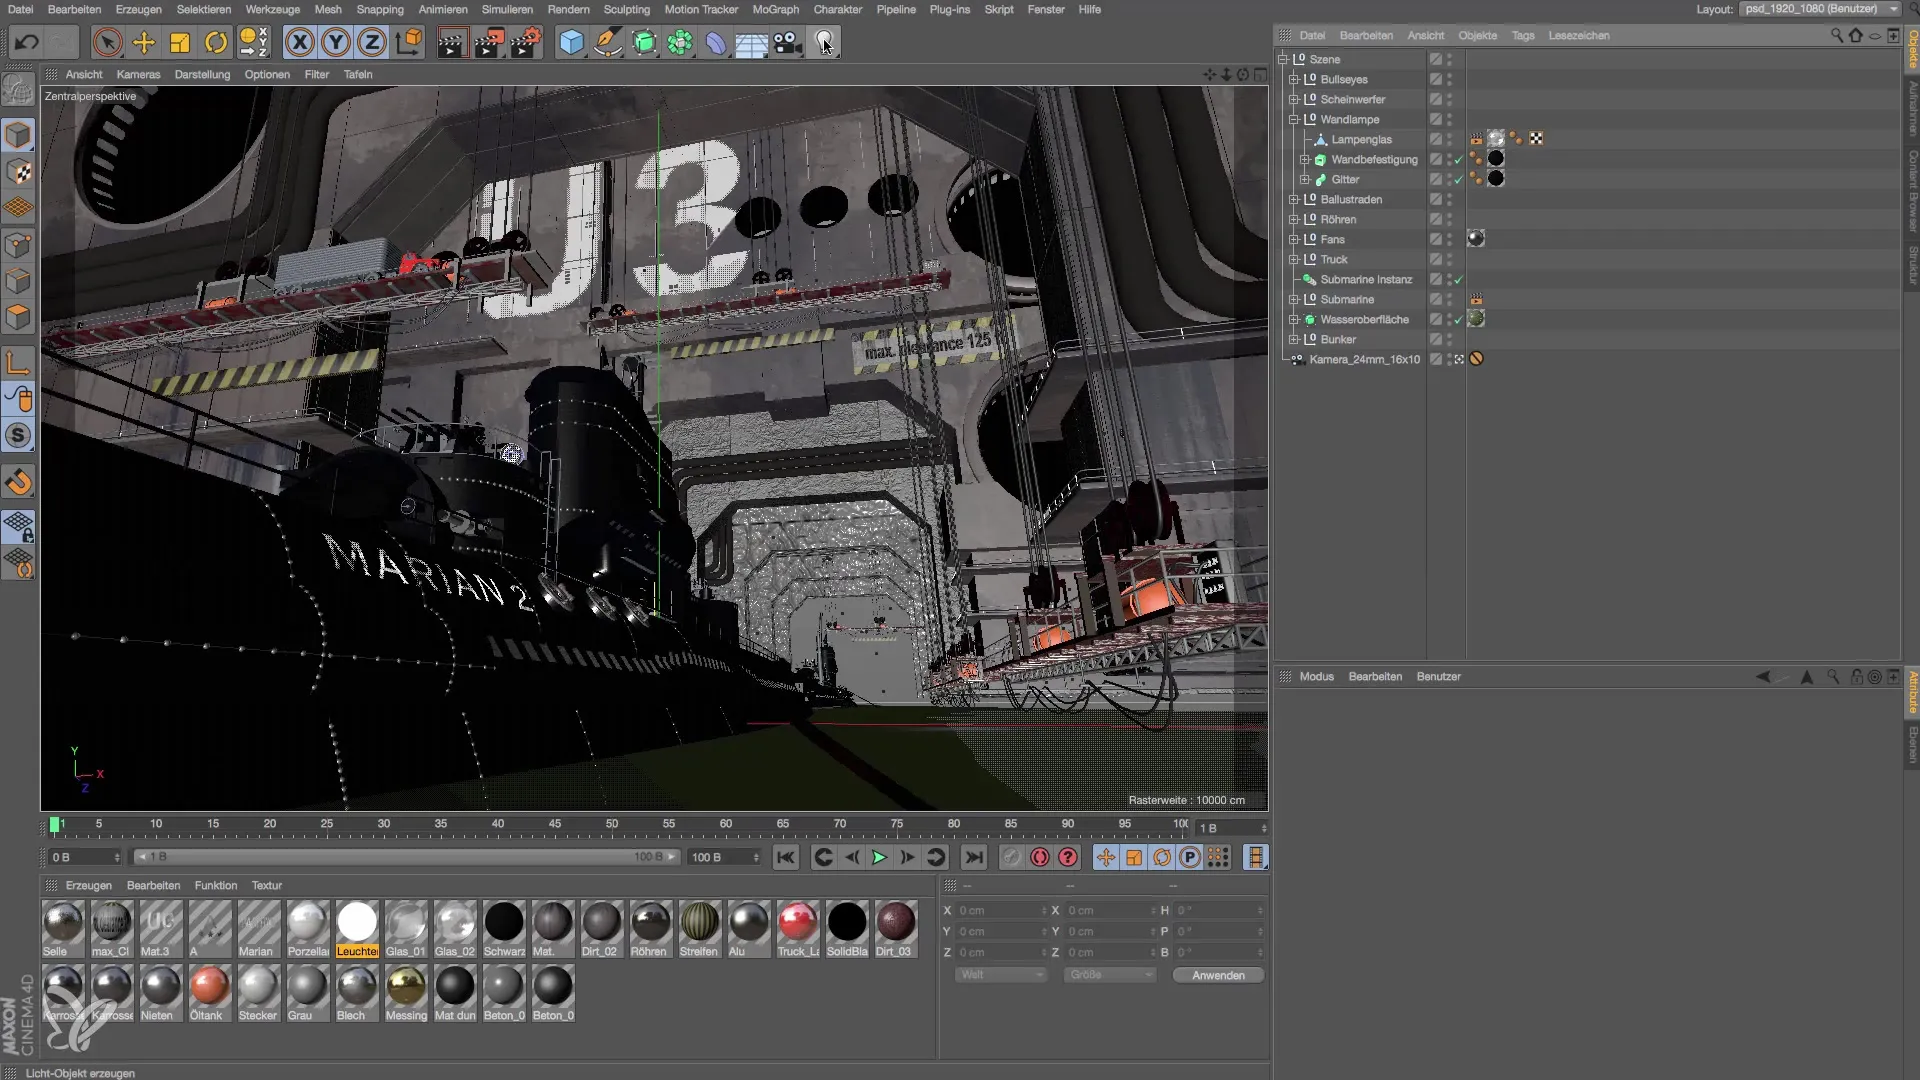1920x1080 pixels.
Task: Click the snap S icon in sidebar
Action: [x=19, y=436]
